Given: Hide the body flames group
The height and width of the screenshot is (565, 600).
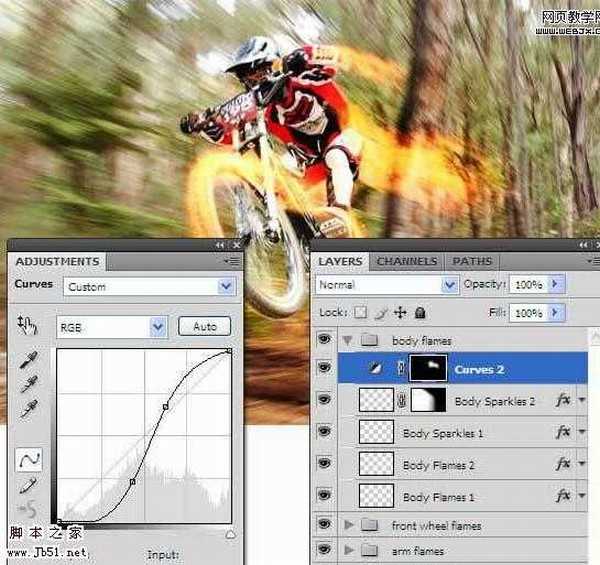Looking at the screenshot, I should (324, 339).
